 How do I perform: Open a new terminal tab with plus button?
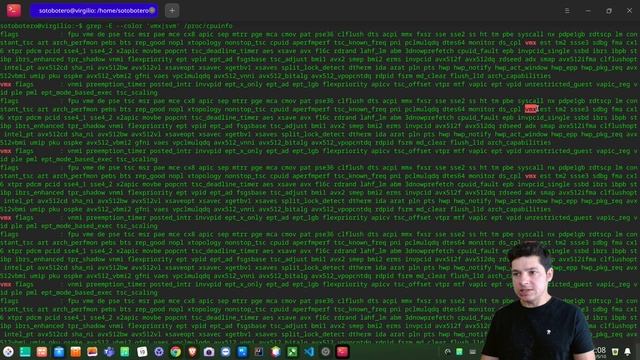172,11
